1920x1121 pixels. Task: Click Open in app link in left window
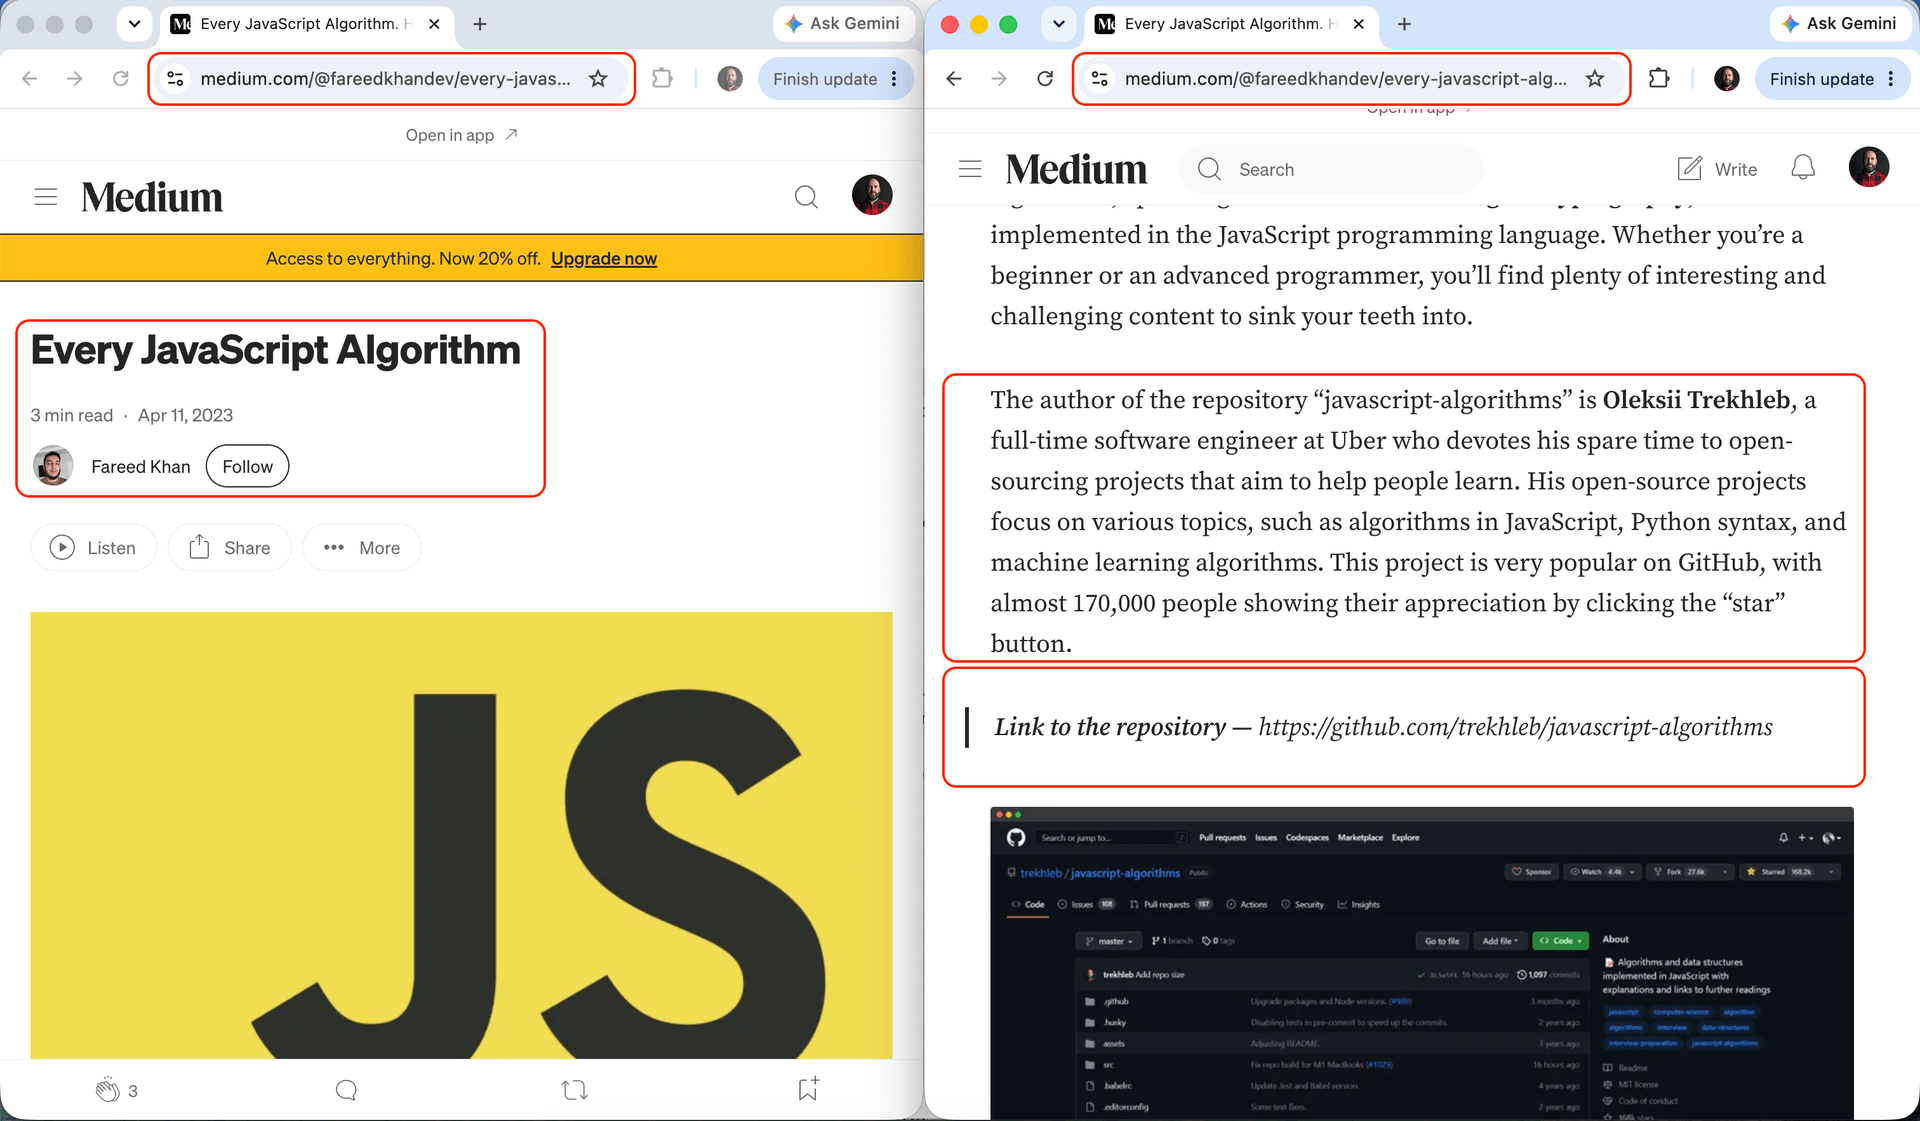tap(461, 135)
